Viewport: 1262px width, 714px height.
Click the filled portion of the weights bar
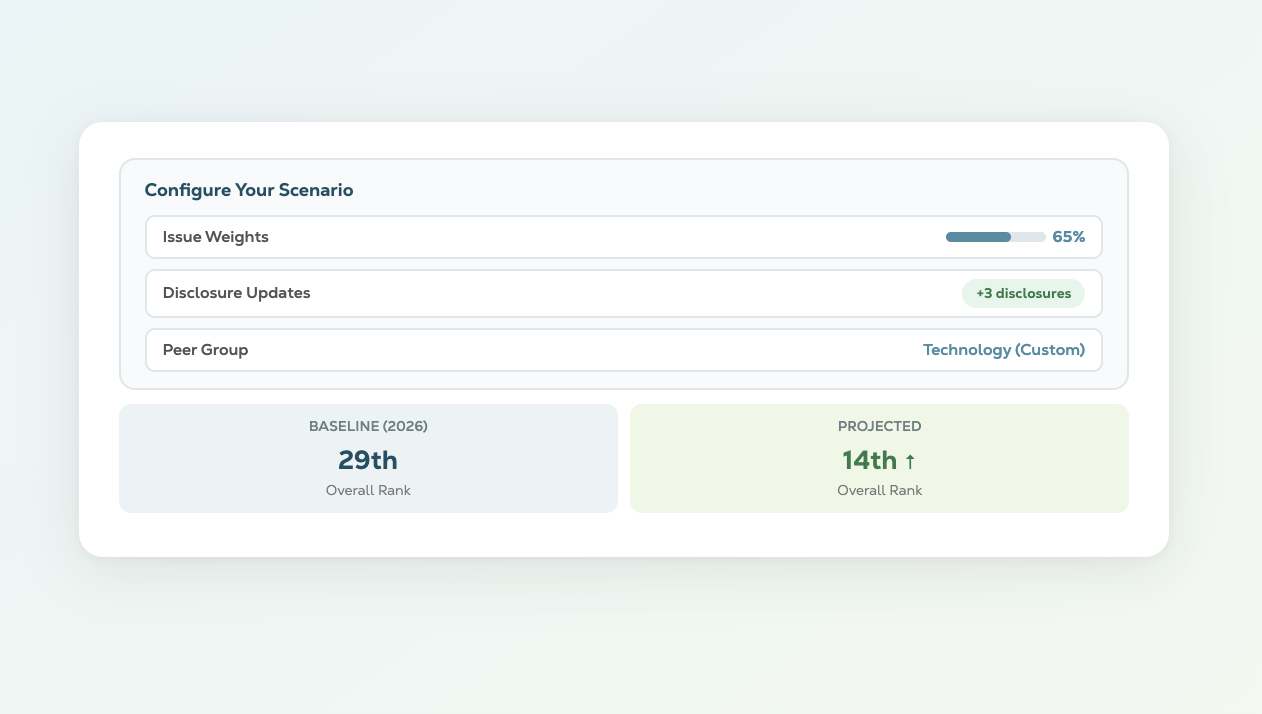[977, 237]
